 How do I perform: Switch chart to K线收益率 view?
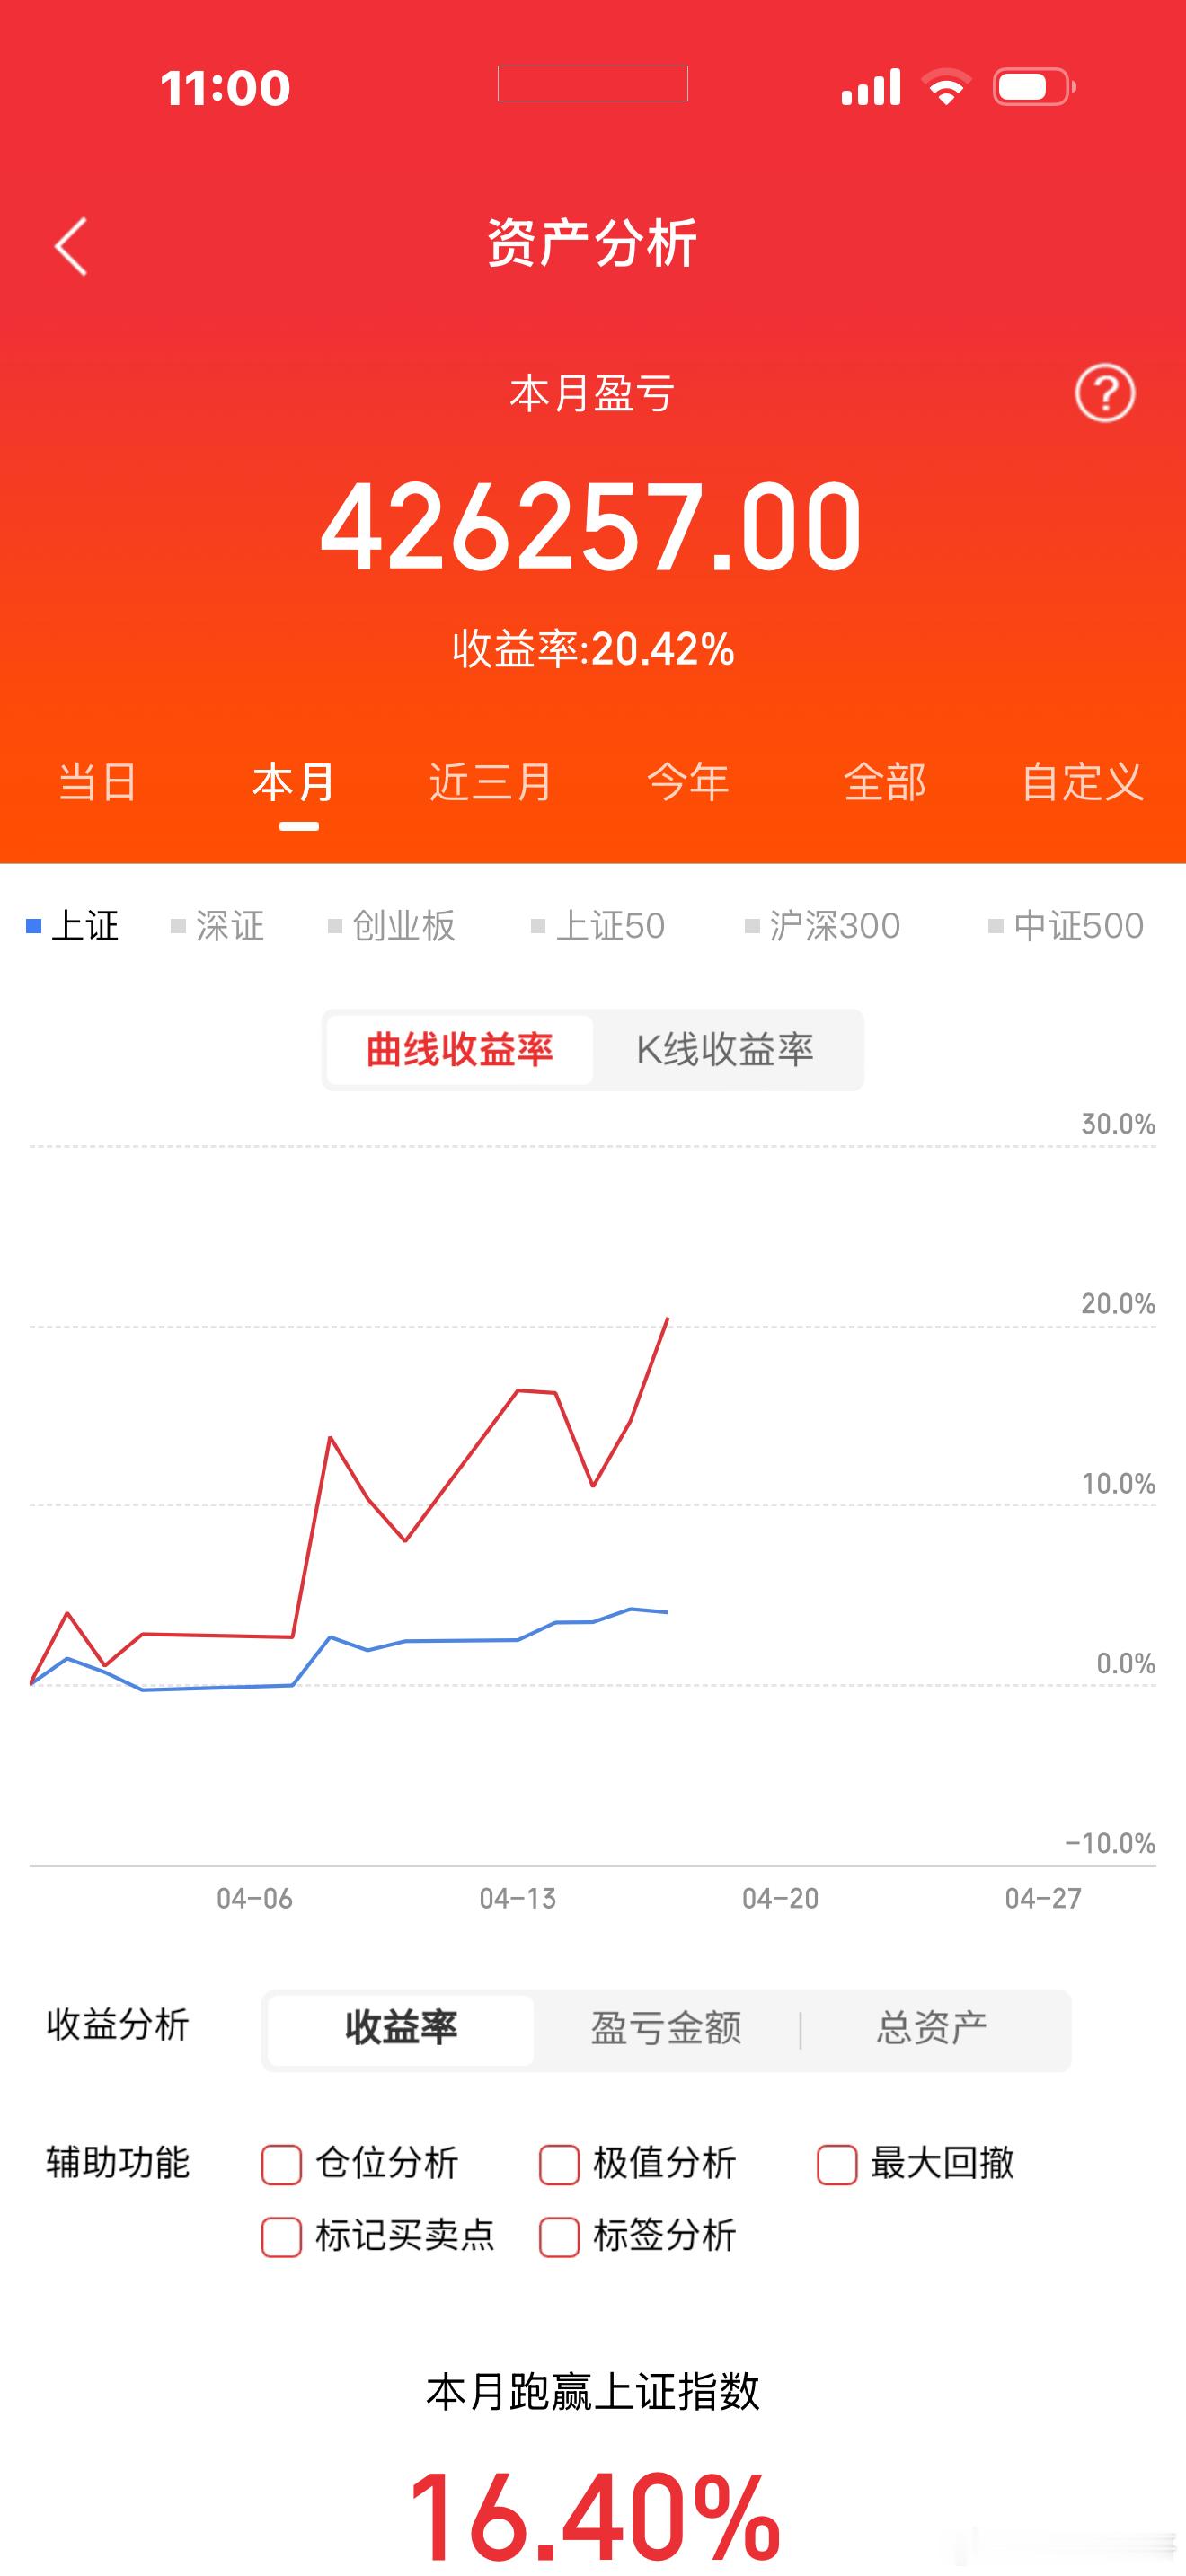click(727, 1049)
